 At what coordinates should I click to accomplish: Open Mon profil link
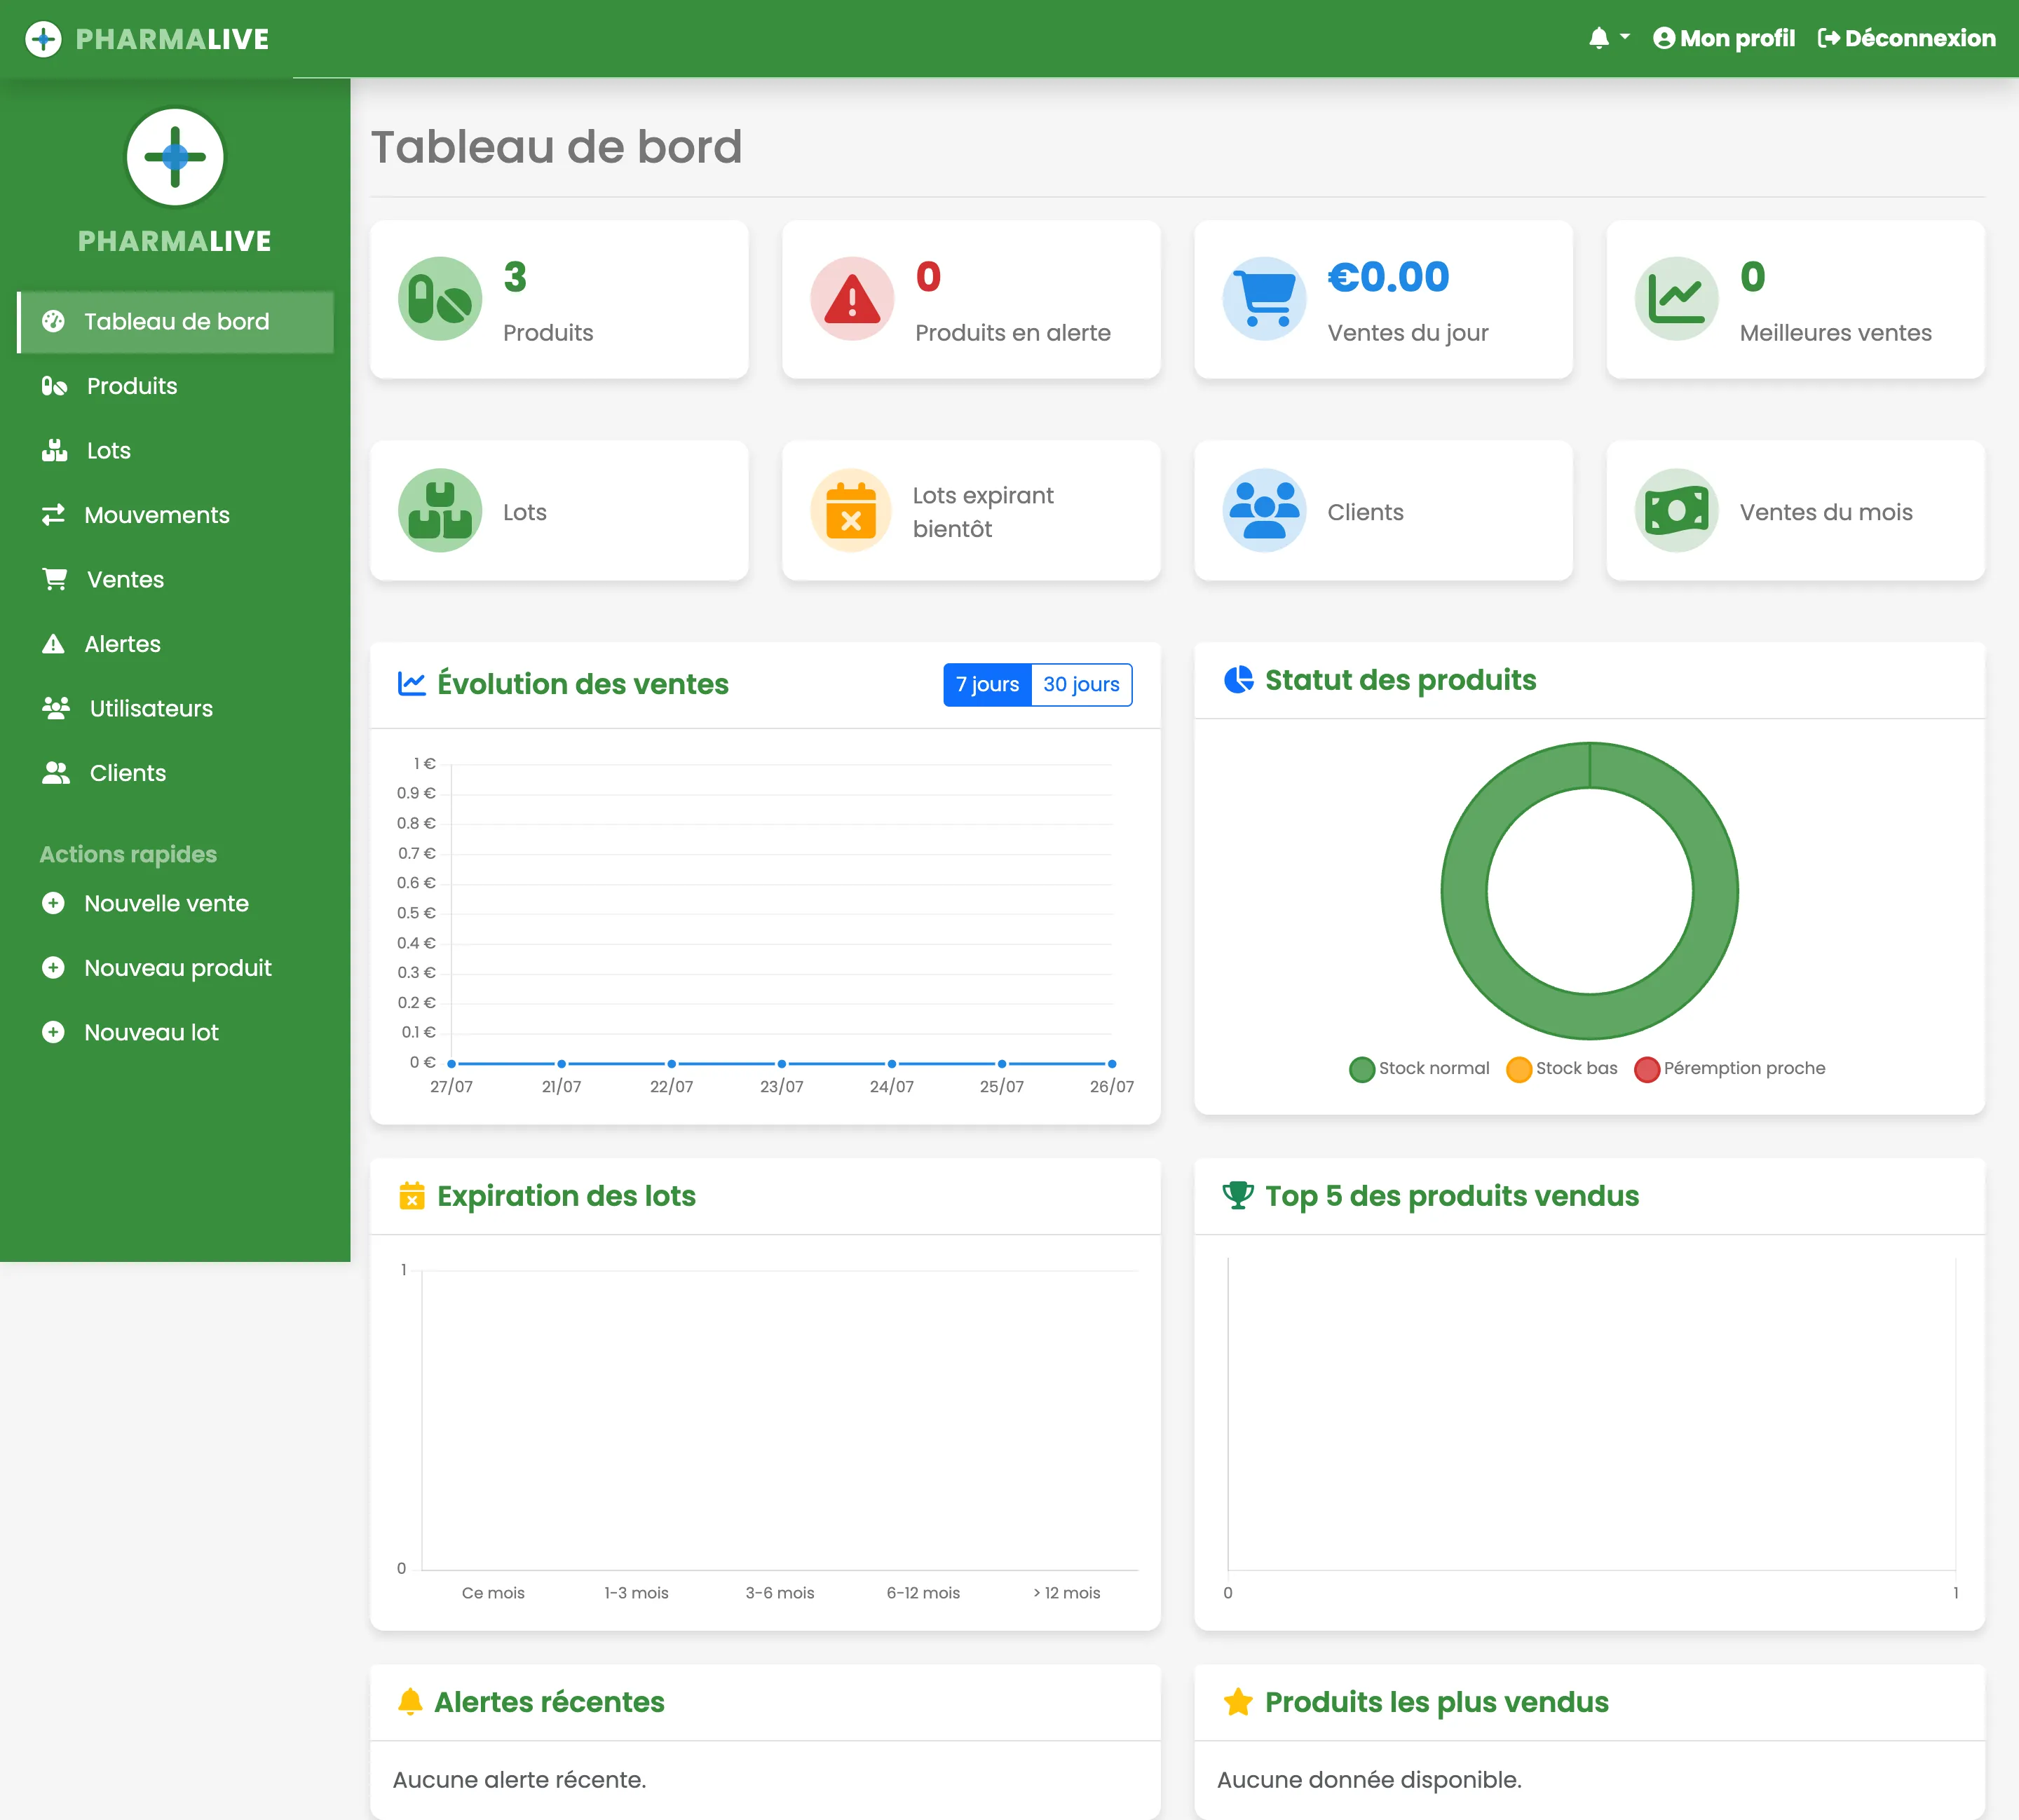[x=1724, y=38]
